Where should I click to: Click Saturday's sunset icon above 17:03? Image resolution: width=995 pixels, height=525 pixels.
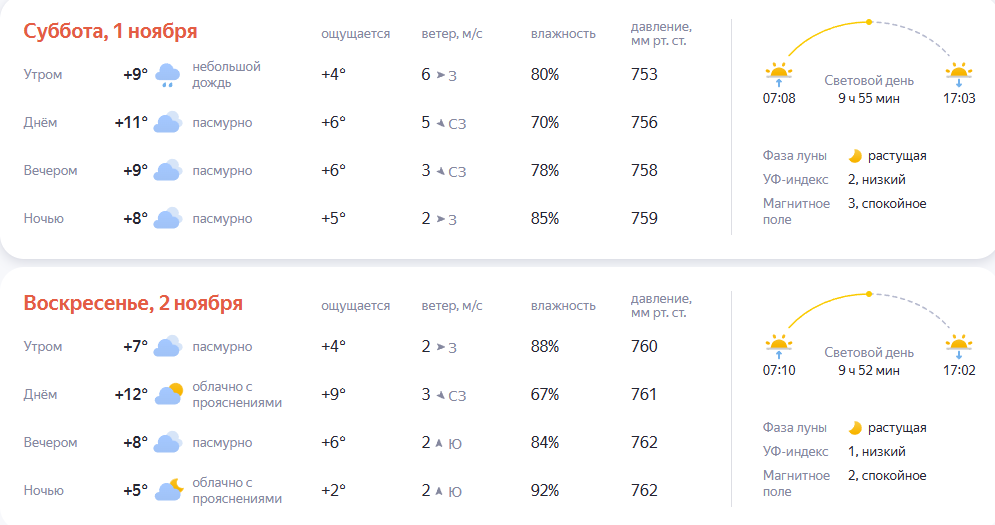(959, 75)
